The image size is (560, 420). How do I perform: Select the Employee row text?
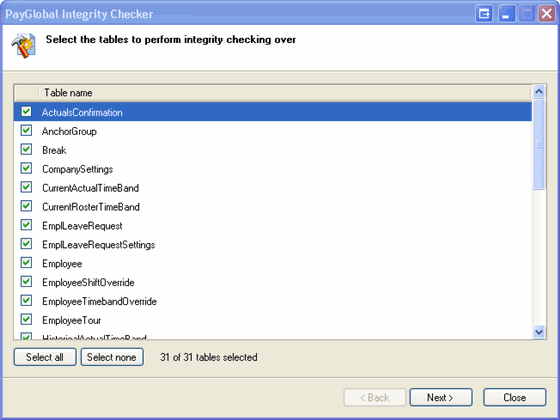62,264
